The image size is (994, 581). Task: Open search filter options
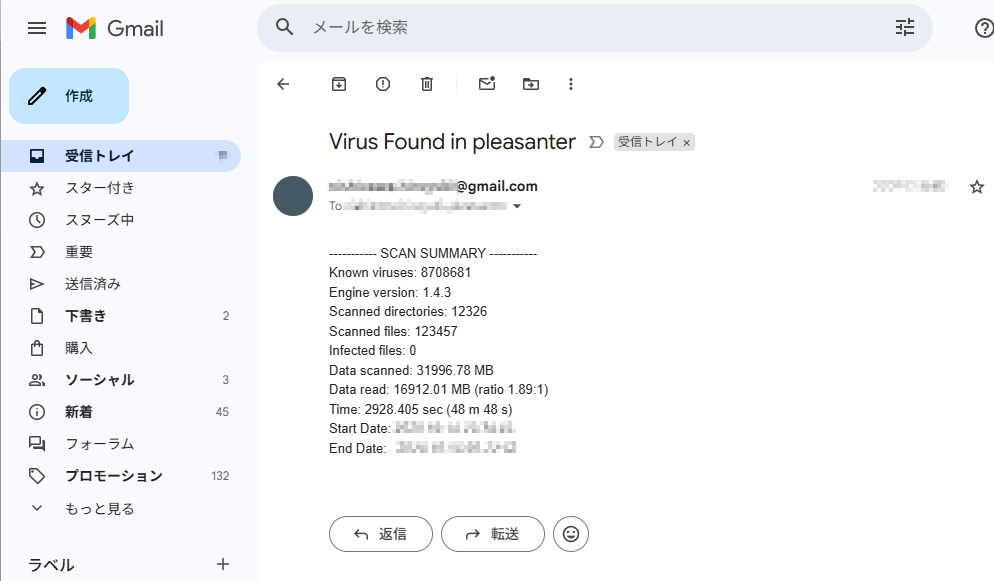[x=905, y=28]
